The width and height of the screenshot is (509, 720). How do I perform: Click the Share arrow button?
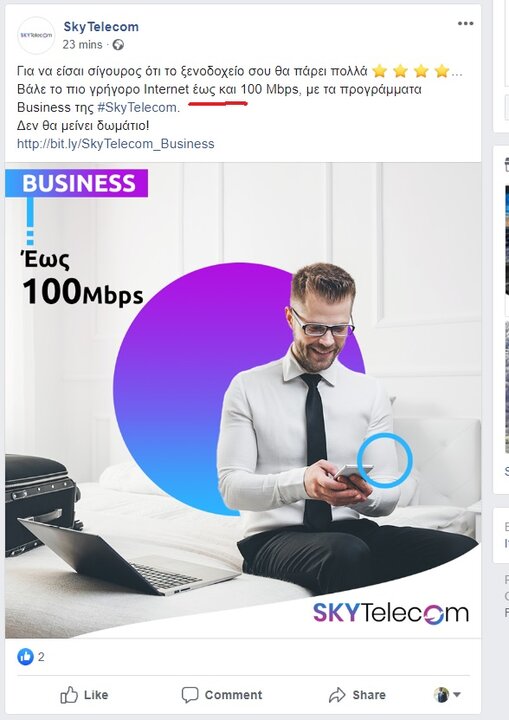pos(357,695)
